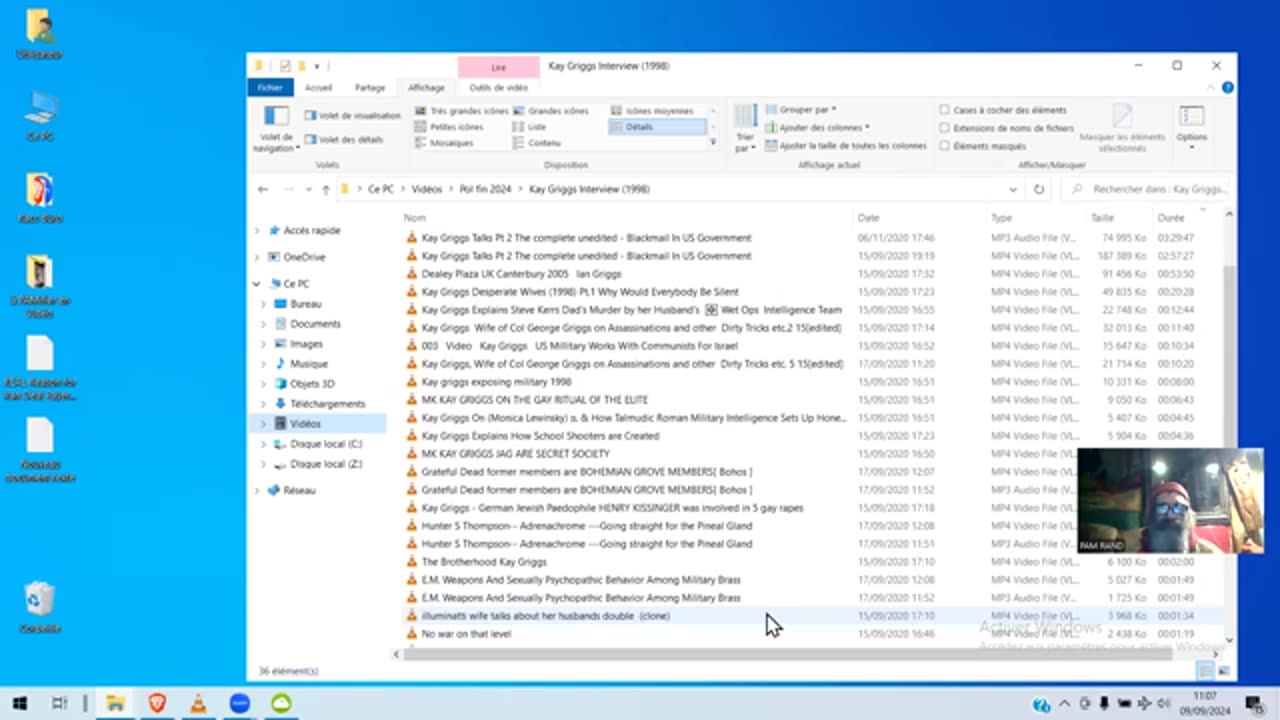Screen dimensions: 1280x720
Task: Click the search box Rechercher dans
Action: point(1147,189)
